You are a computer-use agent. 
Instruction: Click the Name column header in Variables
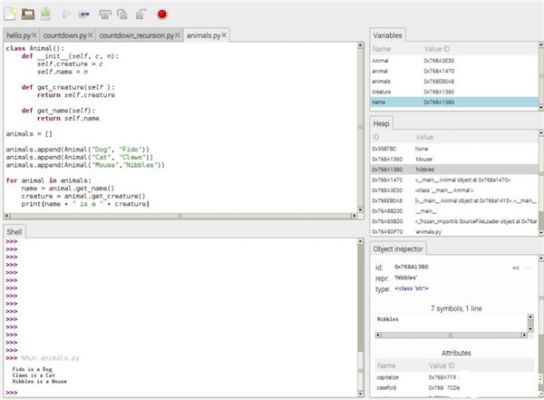(382, 49)
